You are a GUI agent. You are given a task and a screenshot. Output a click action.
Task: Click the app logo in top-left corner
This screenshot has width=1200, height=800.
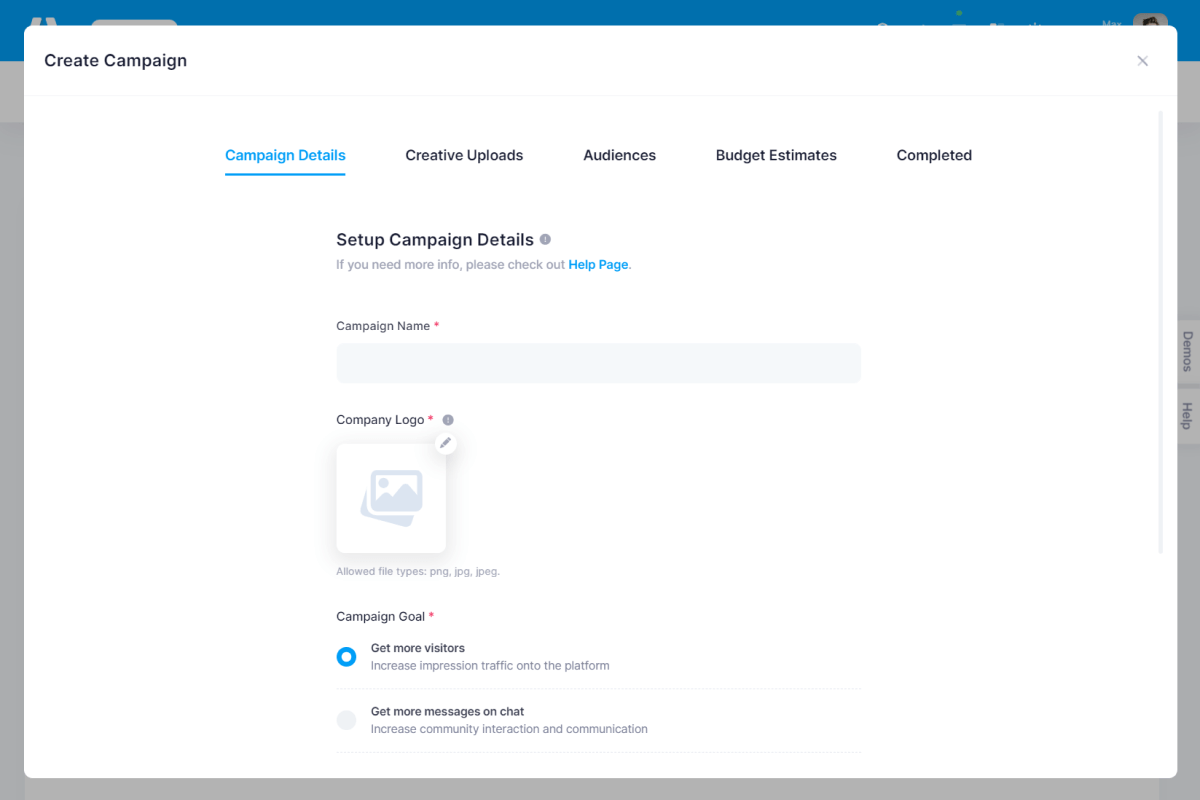click(44, 20)
